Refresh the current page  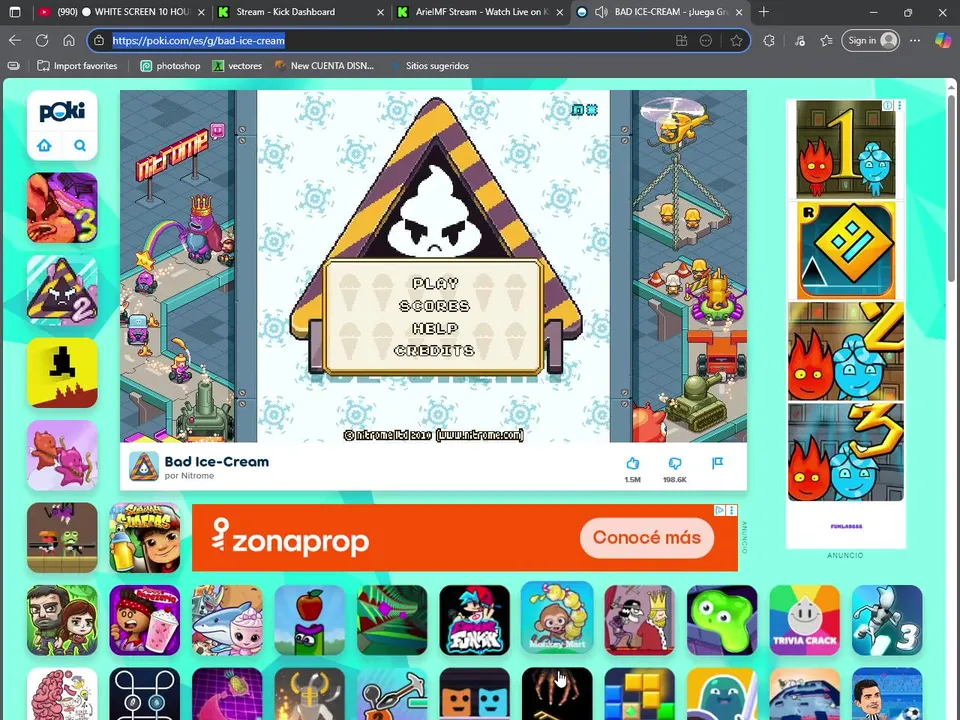[42, 40]
